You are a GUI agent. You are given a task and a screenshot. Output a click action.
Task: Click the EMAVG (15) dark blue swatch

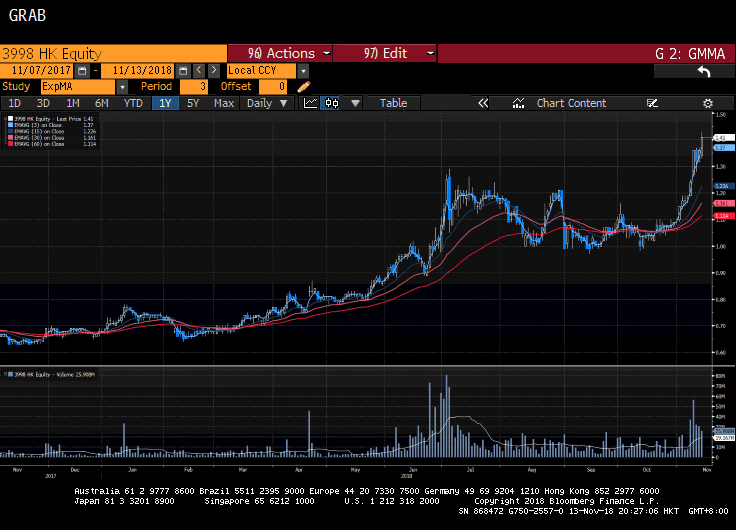[10, 131]
